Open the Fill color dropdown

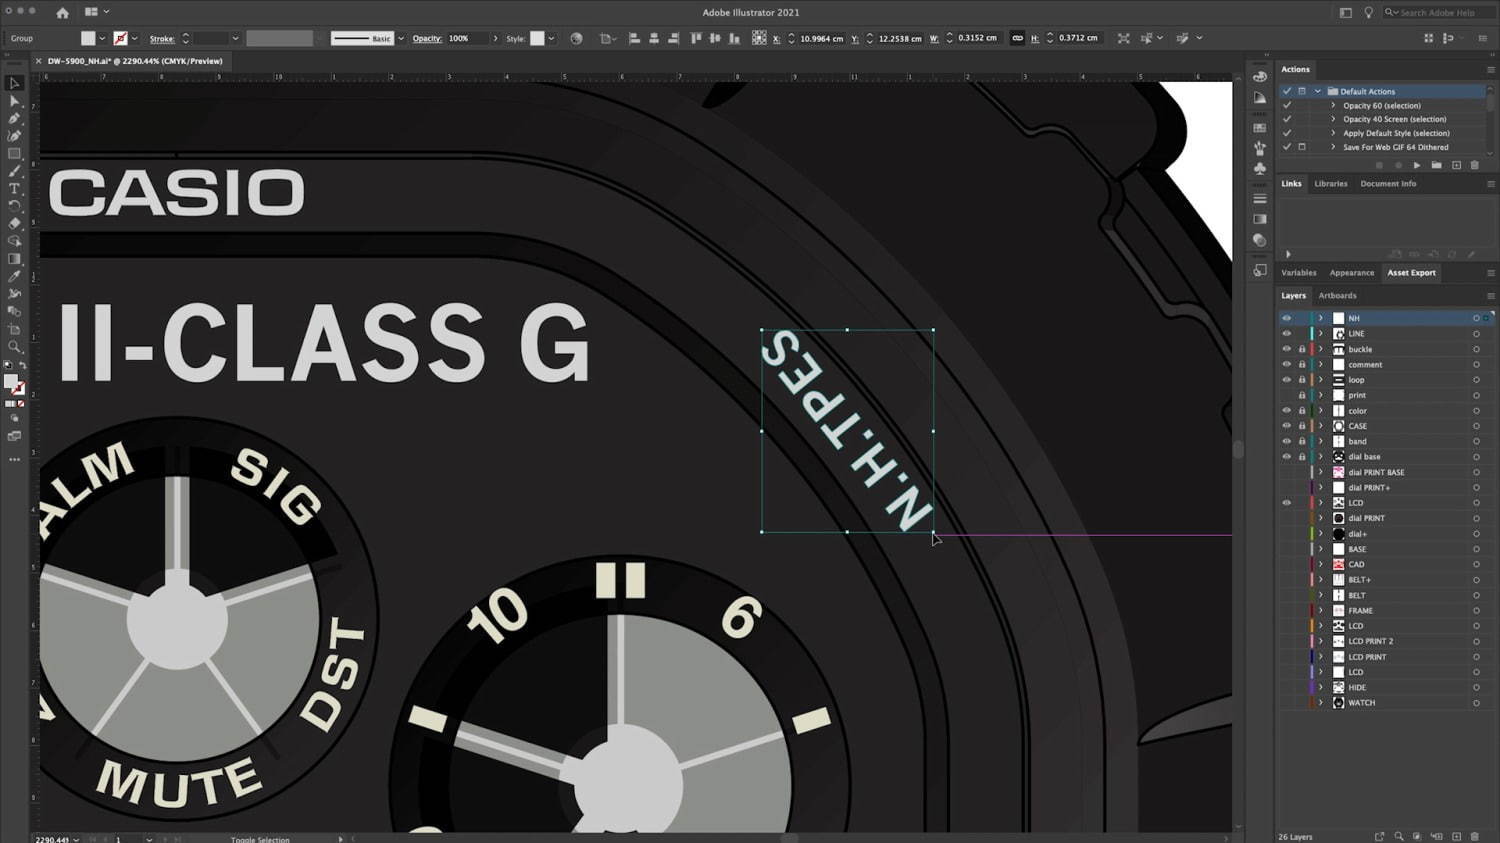coord(102,38)
